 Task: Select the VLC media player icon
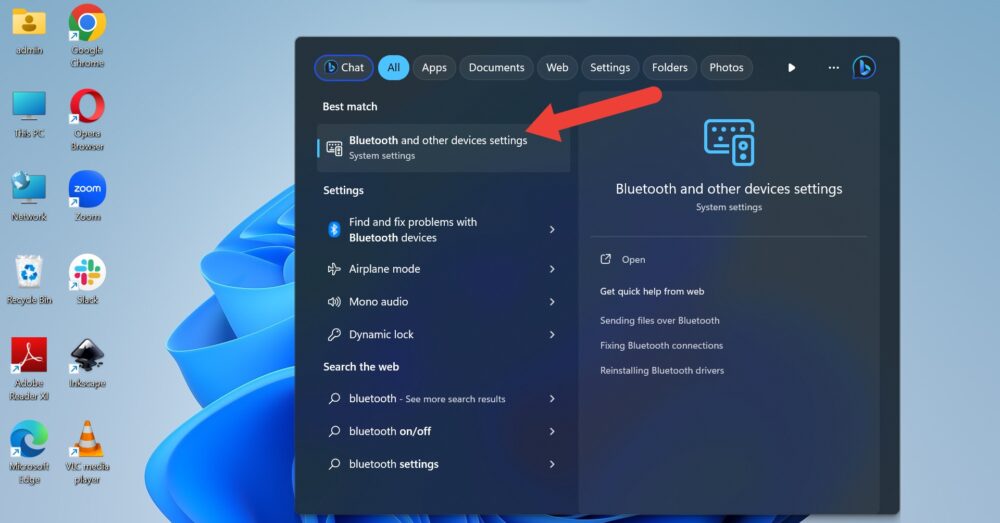point(87,452)
